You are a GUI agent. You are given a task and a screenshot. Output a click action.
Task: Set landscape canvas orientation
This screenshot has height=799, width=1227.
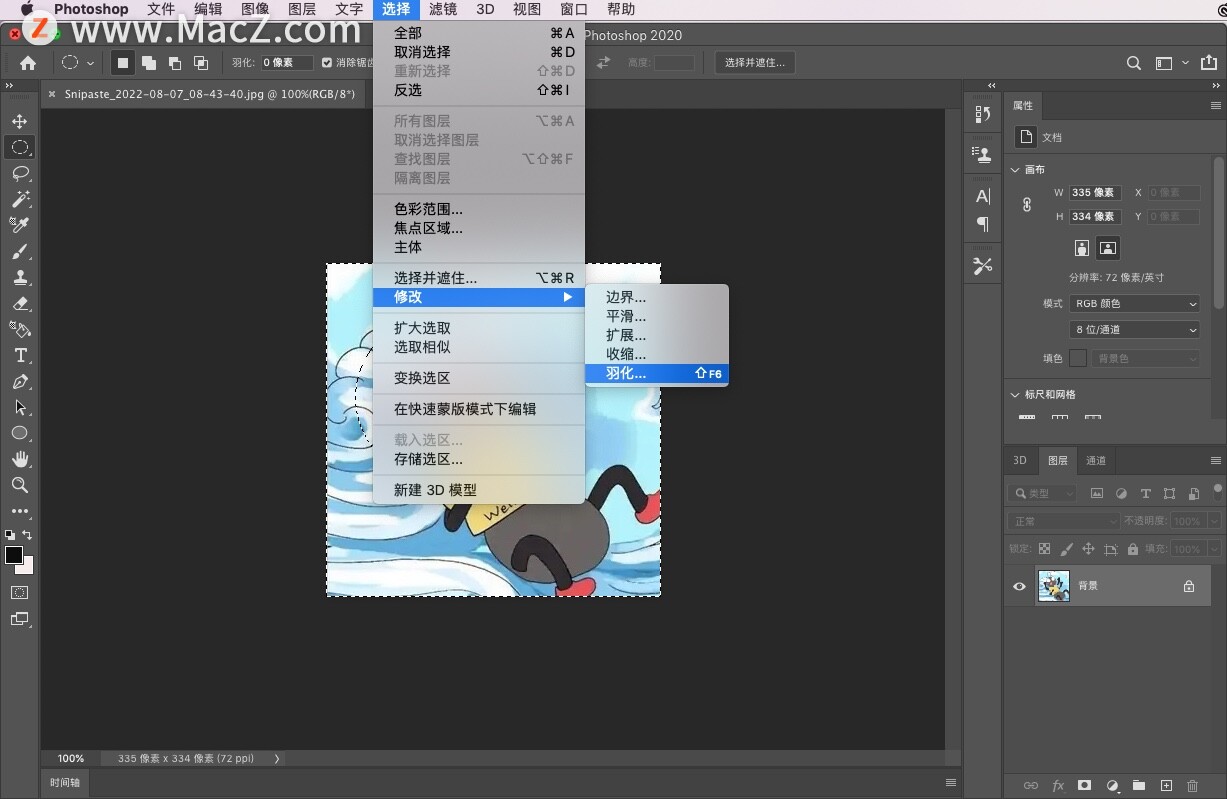tap(1108, 247)
